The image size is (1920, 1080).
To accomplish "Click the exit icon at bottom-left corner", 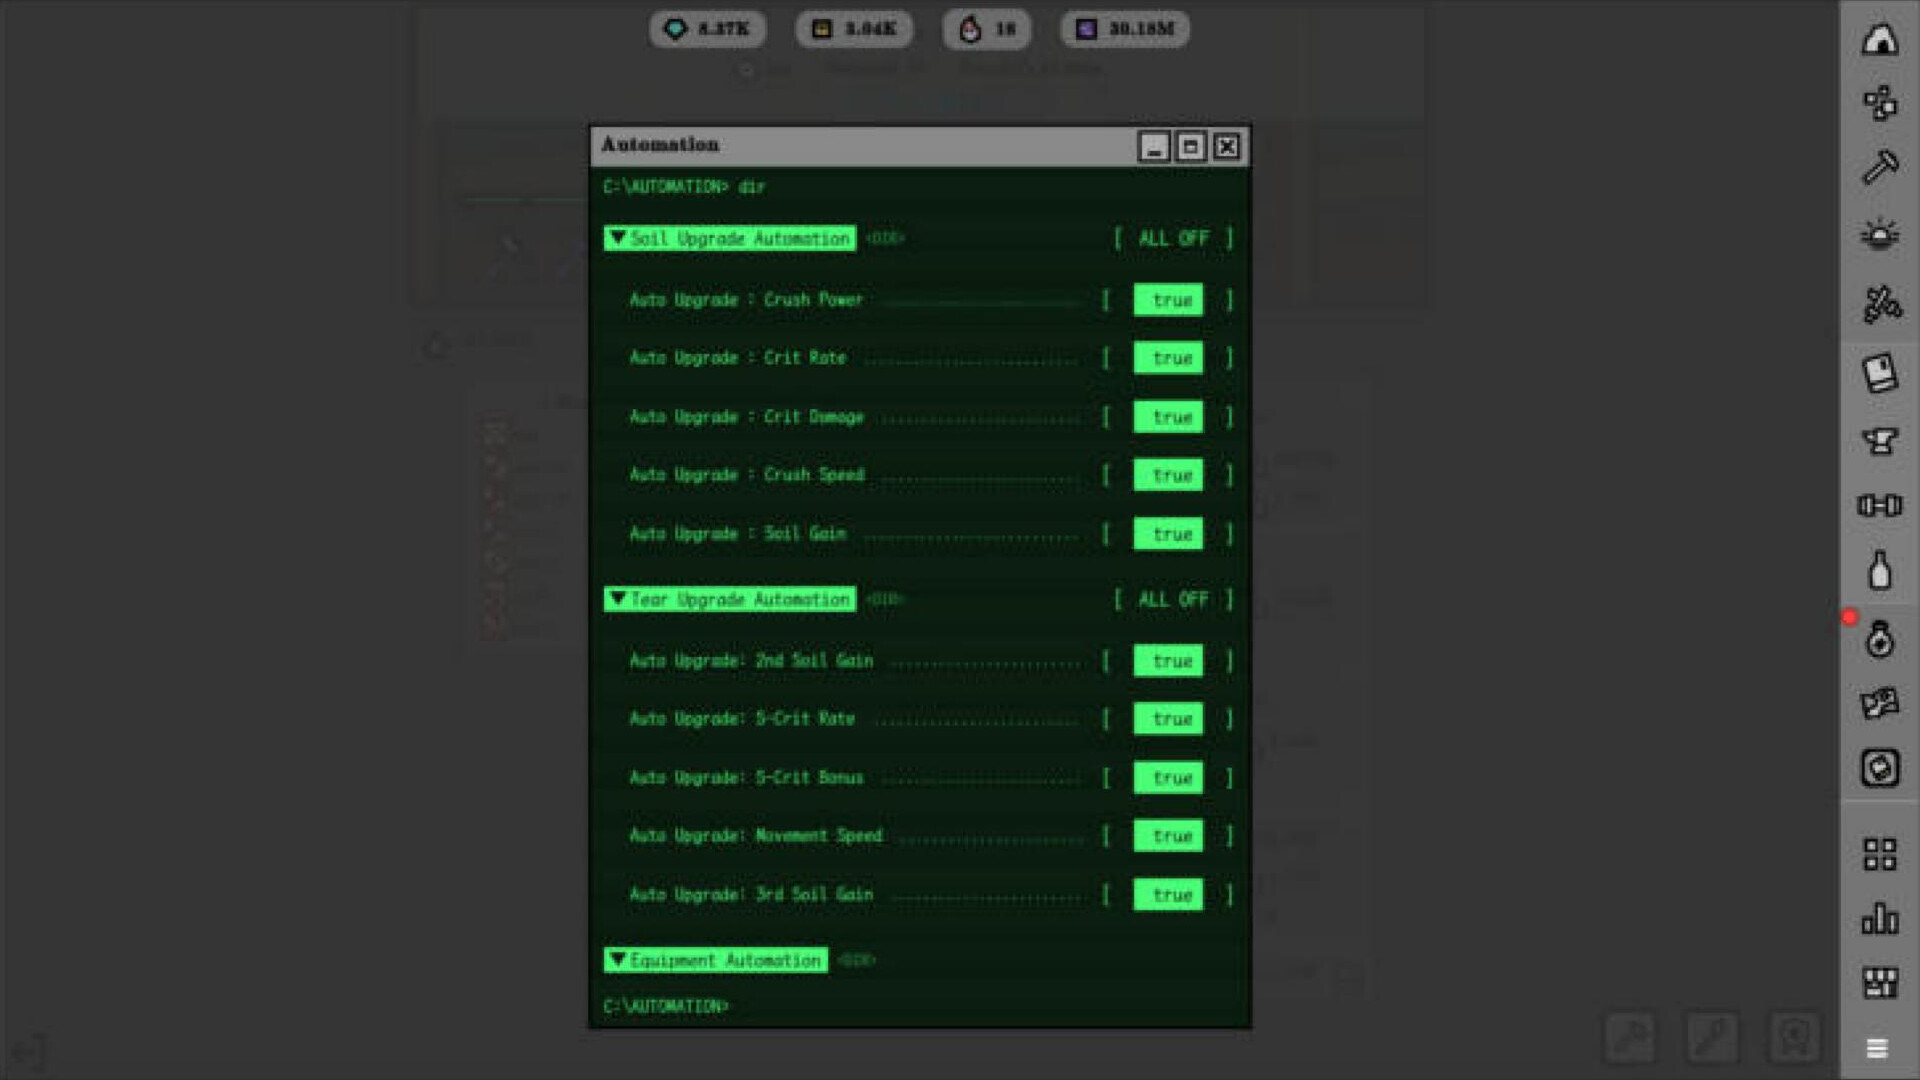I will click(28, 1051).
